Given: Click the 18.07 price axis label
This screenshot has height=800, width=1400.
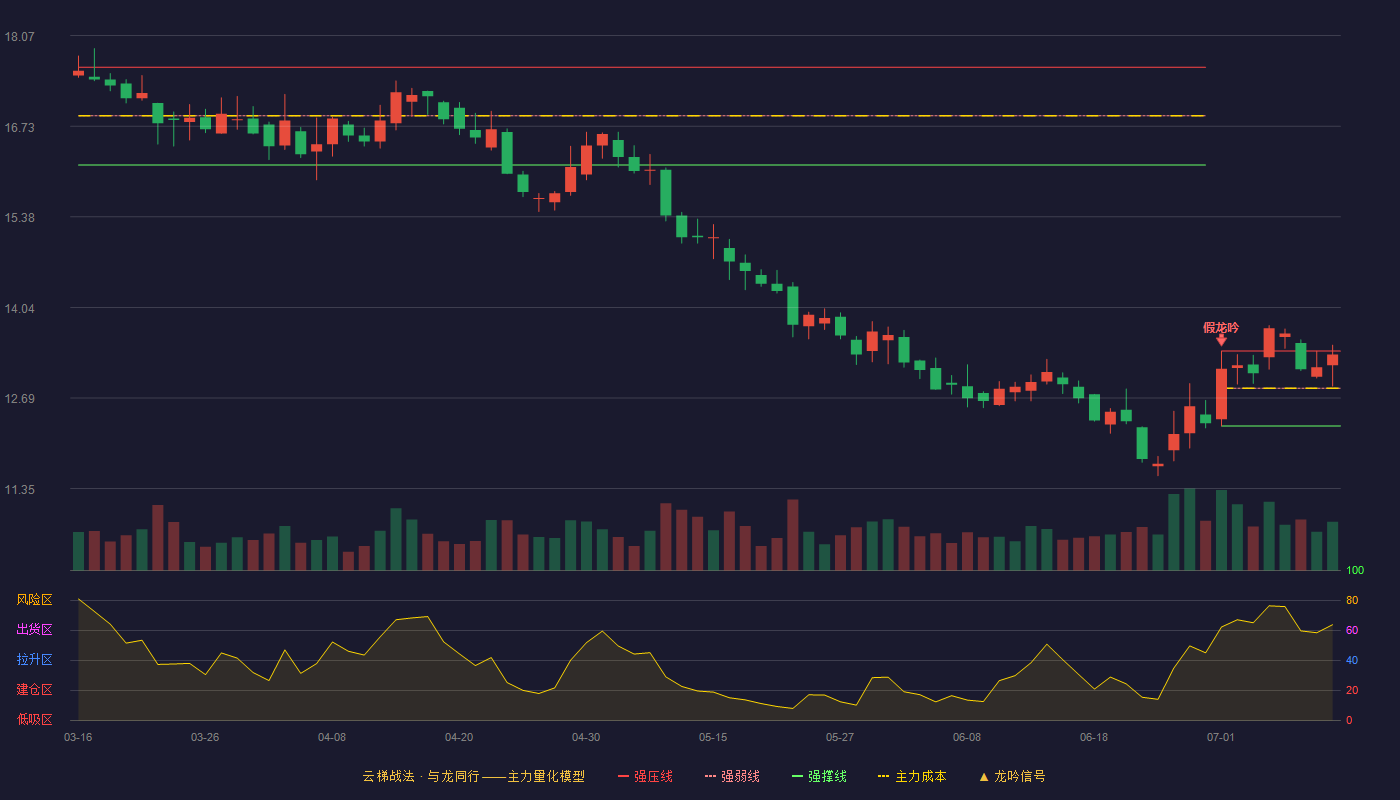Looking at the screenshot, I should tap(19, 37).
